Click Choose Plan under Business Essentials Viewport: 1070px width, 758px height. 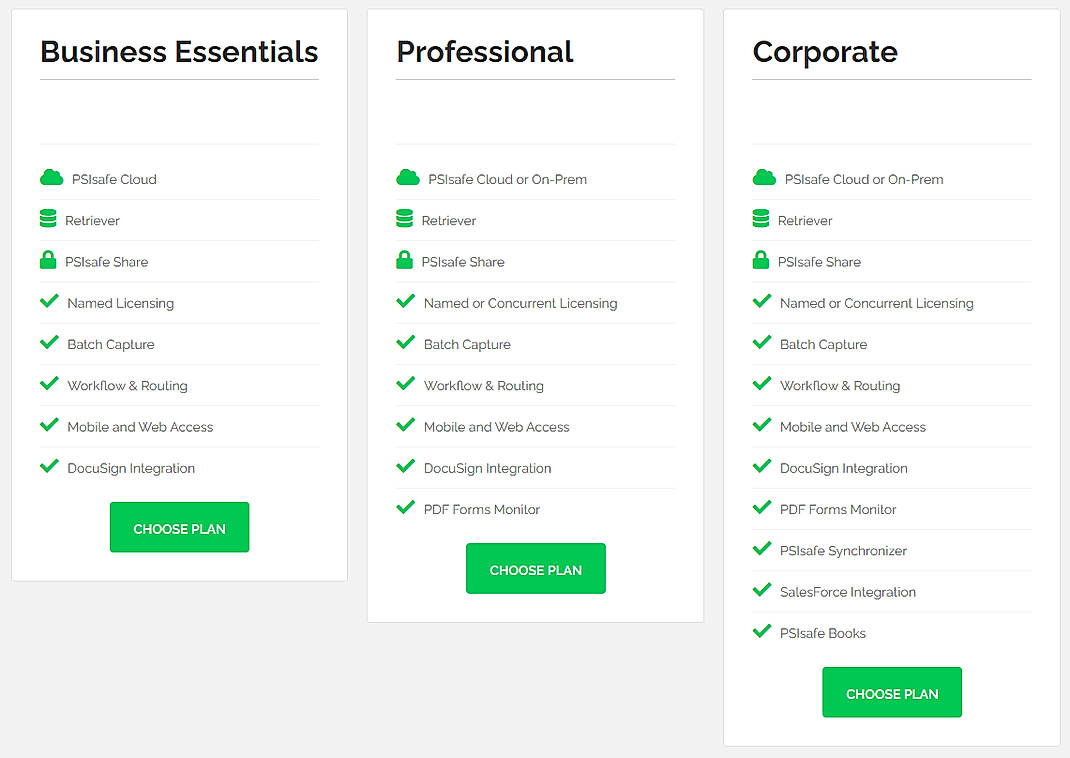click(179, 527)
